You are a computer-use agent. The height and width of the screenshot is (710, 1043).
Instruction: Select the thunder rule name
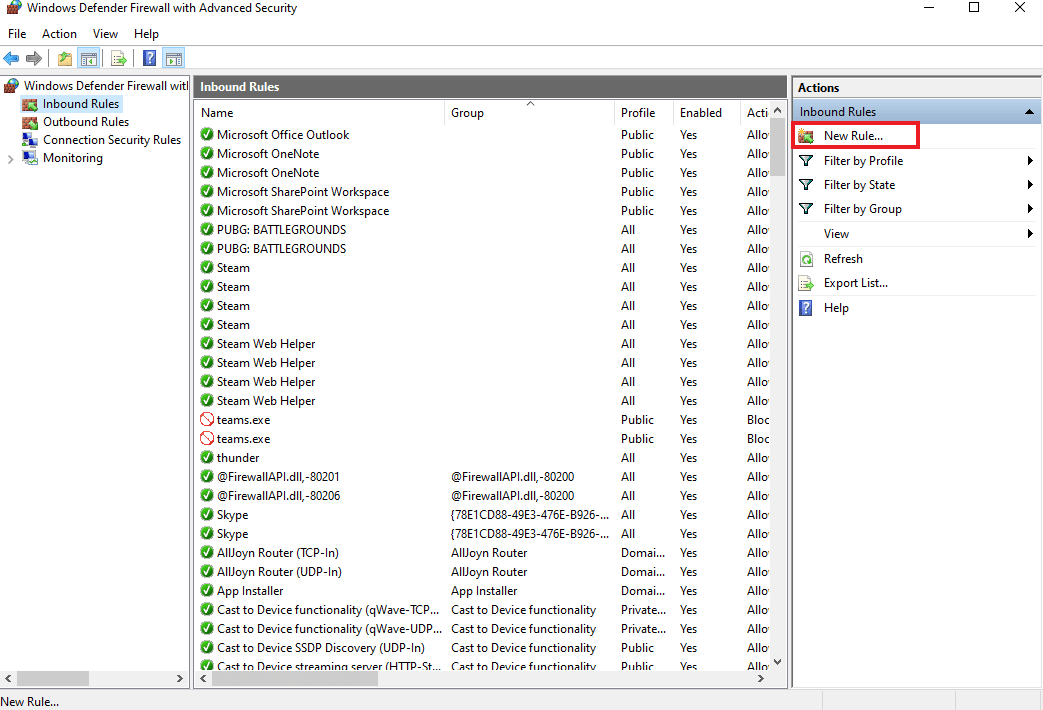[x=237, y=458]
